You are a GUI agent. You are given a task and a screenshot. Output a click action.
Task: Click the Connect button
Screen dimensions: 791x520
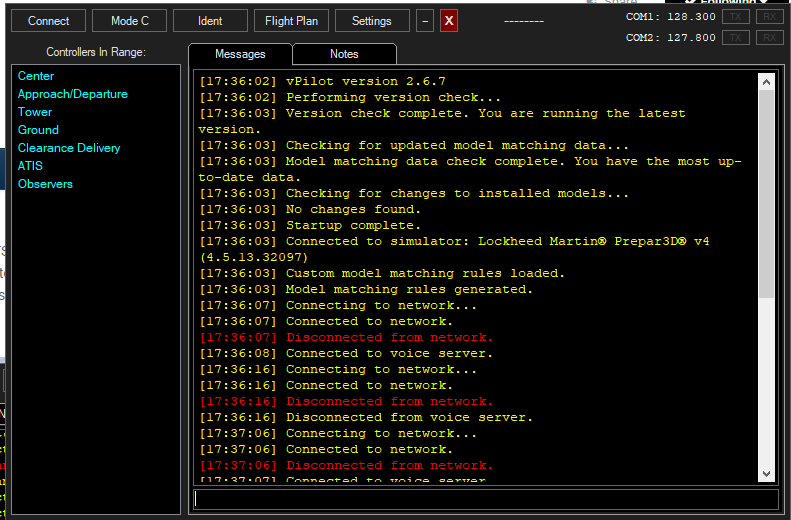click(x=49, y=21)
